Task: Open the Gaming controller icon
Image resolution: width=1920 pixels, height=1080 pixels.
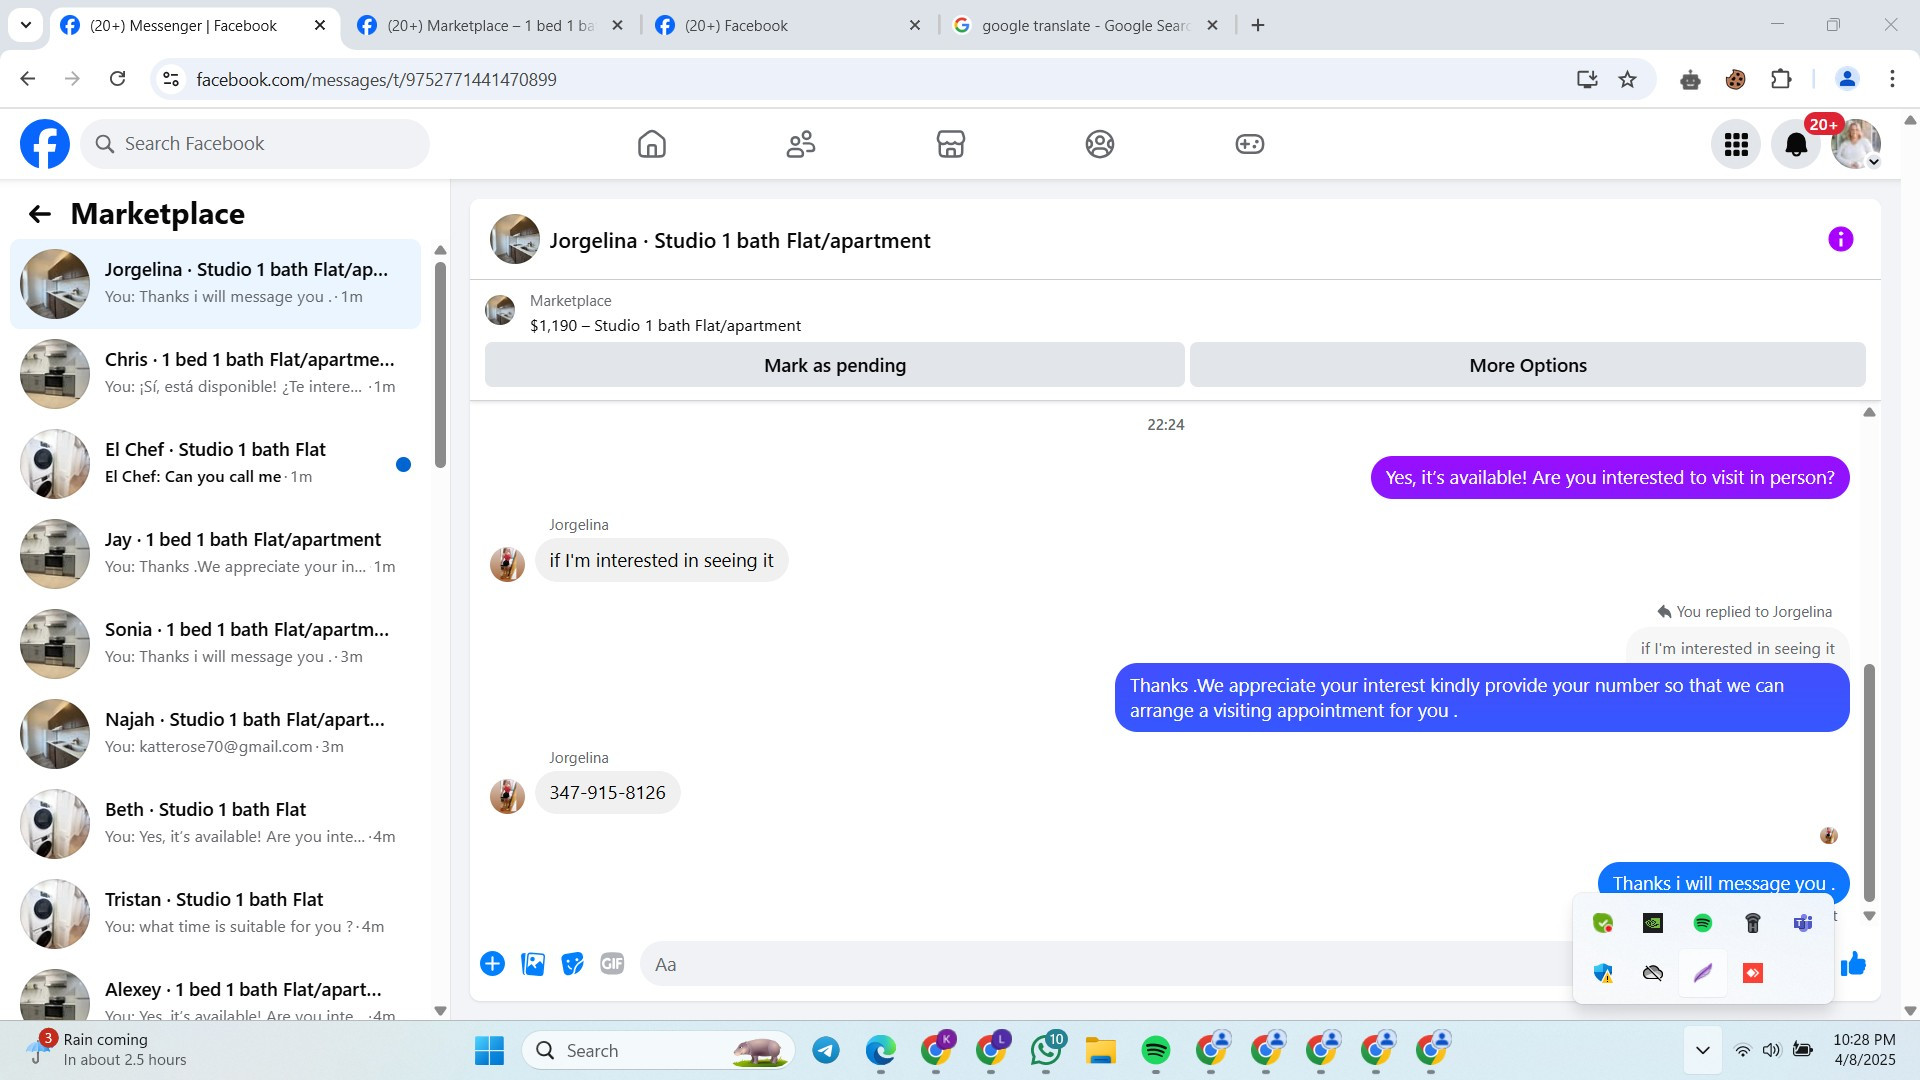Action: pyautogui.click(x=1249, y=144)
